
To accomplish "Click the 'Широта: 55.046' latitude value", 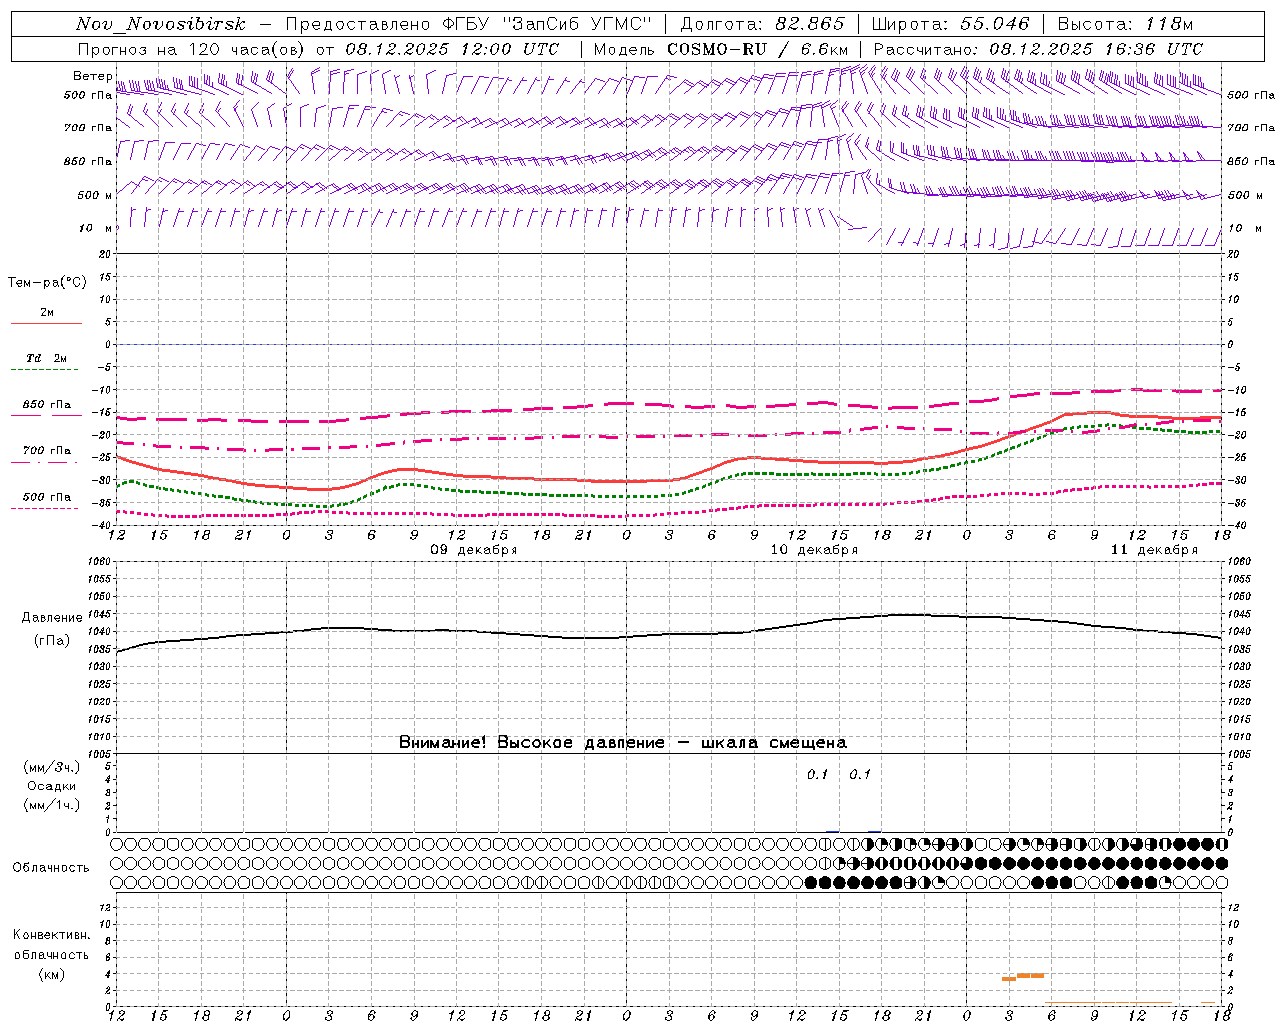I will point(950,24).
